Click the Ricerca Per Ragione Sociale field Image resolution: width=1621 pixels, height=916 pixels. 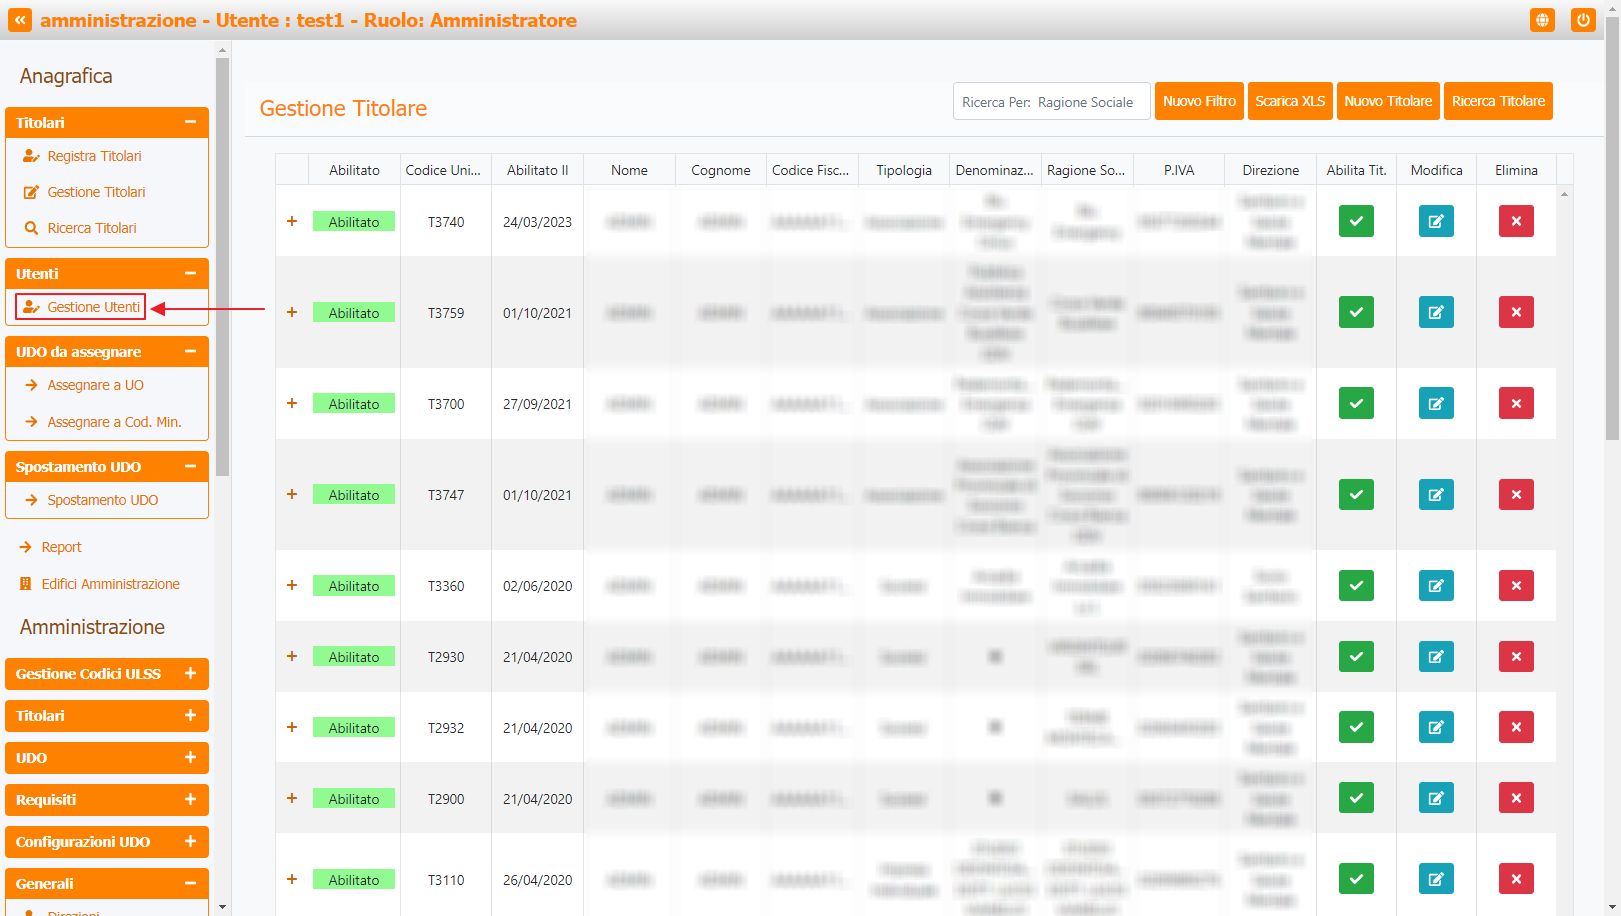click(1051, 102)
